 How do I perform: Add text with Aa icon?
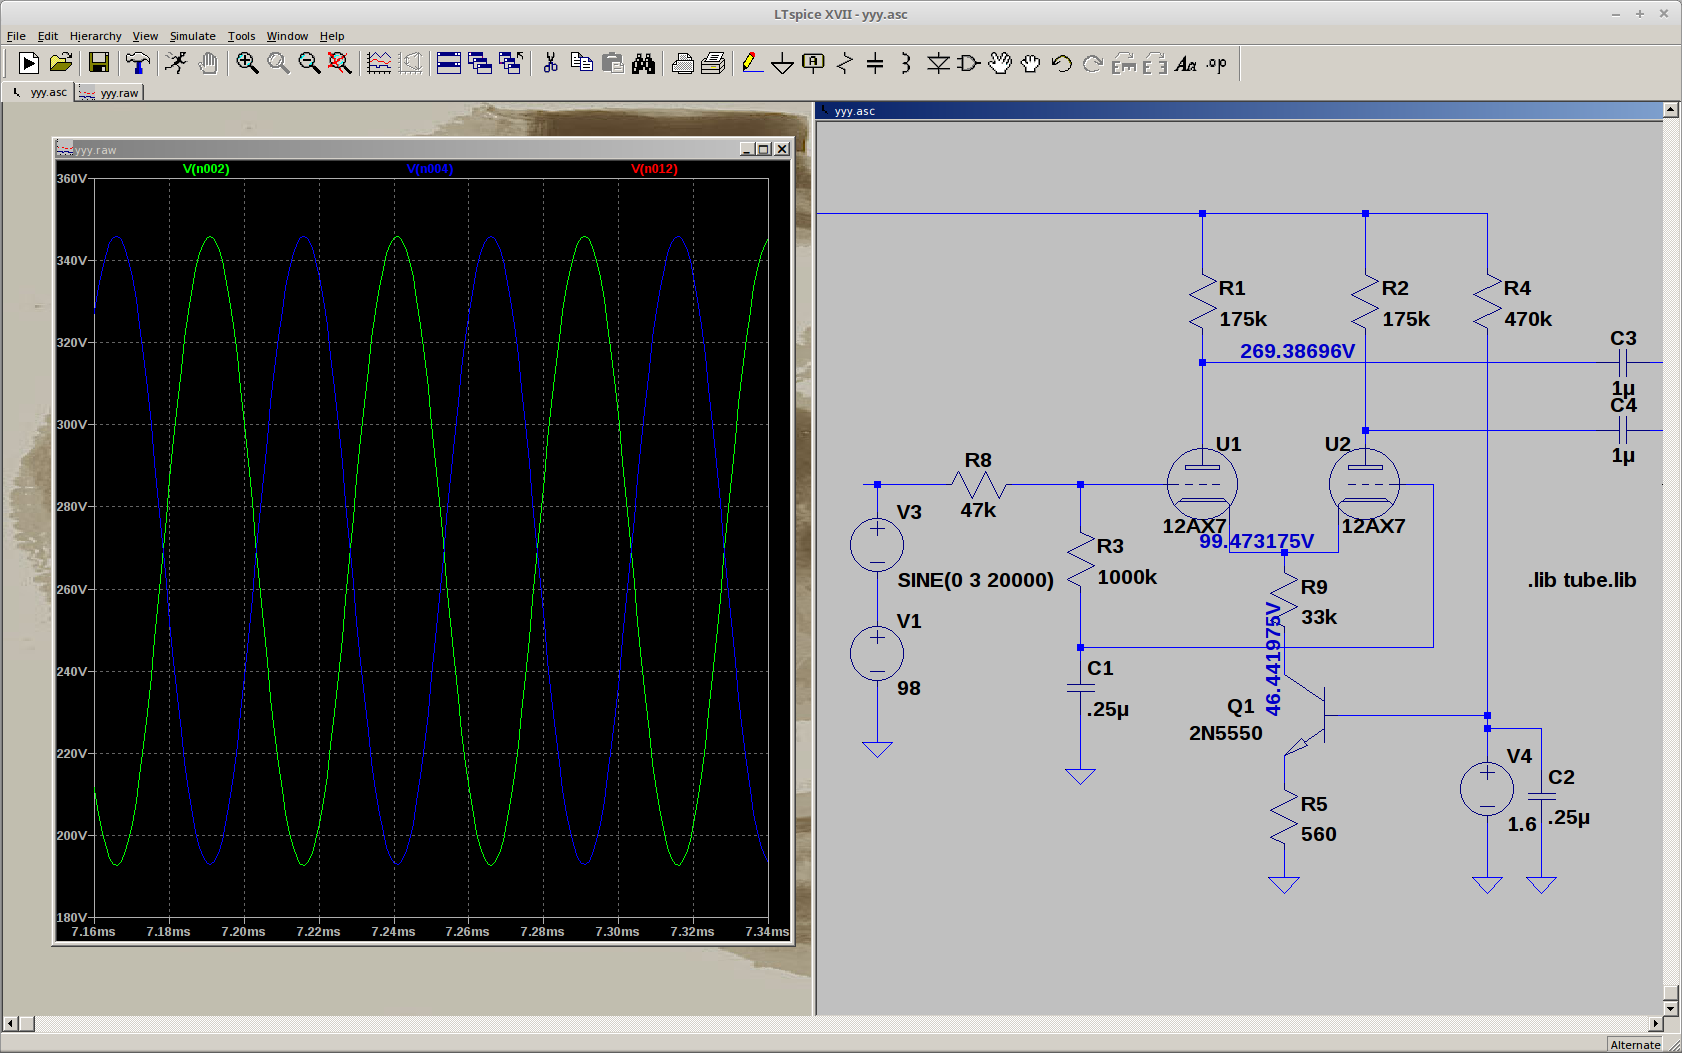(1186, 63)
